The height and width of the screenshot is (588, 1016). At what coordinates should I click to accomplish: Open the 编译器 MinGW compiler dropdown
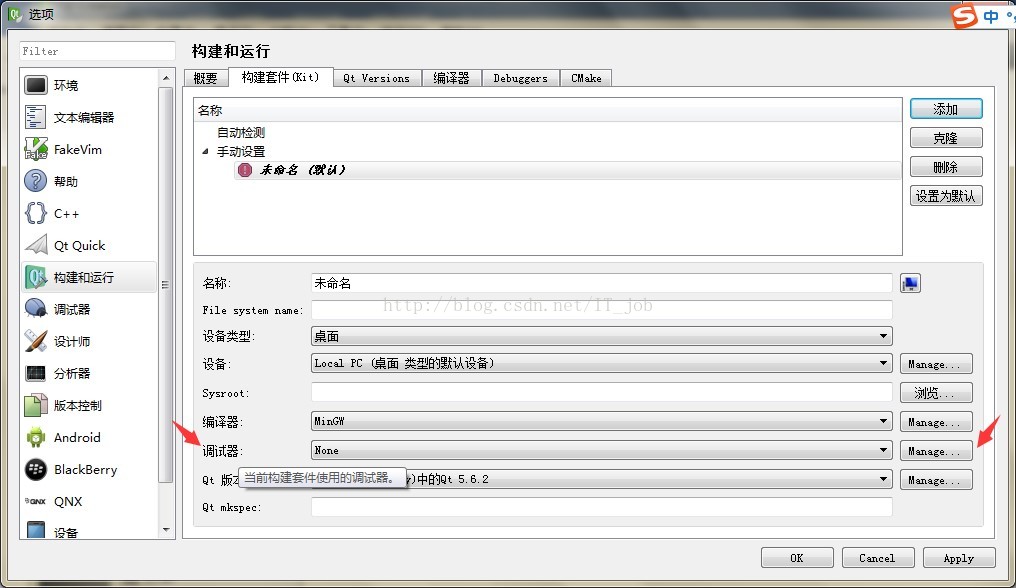[x=601, y=421]
